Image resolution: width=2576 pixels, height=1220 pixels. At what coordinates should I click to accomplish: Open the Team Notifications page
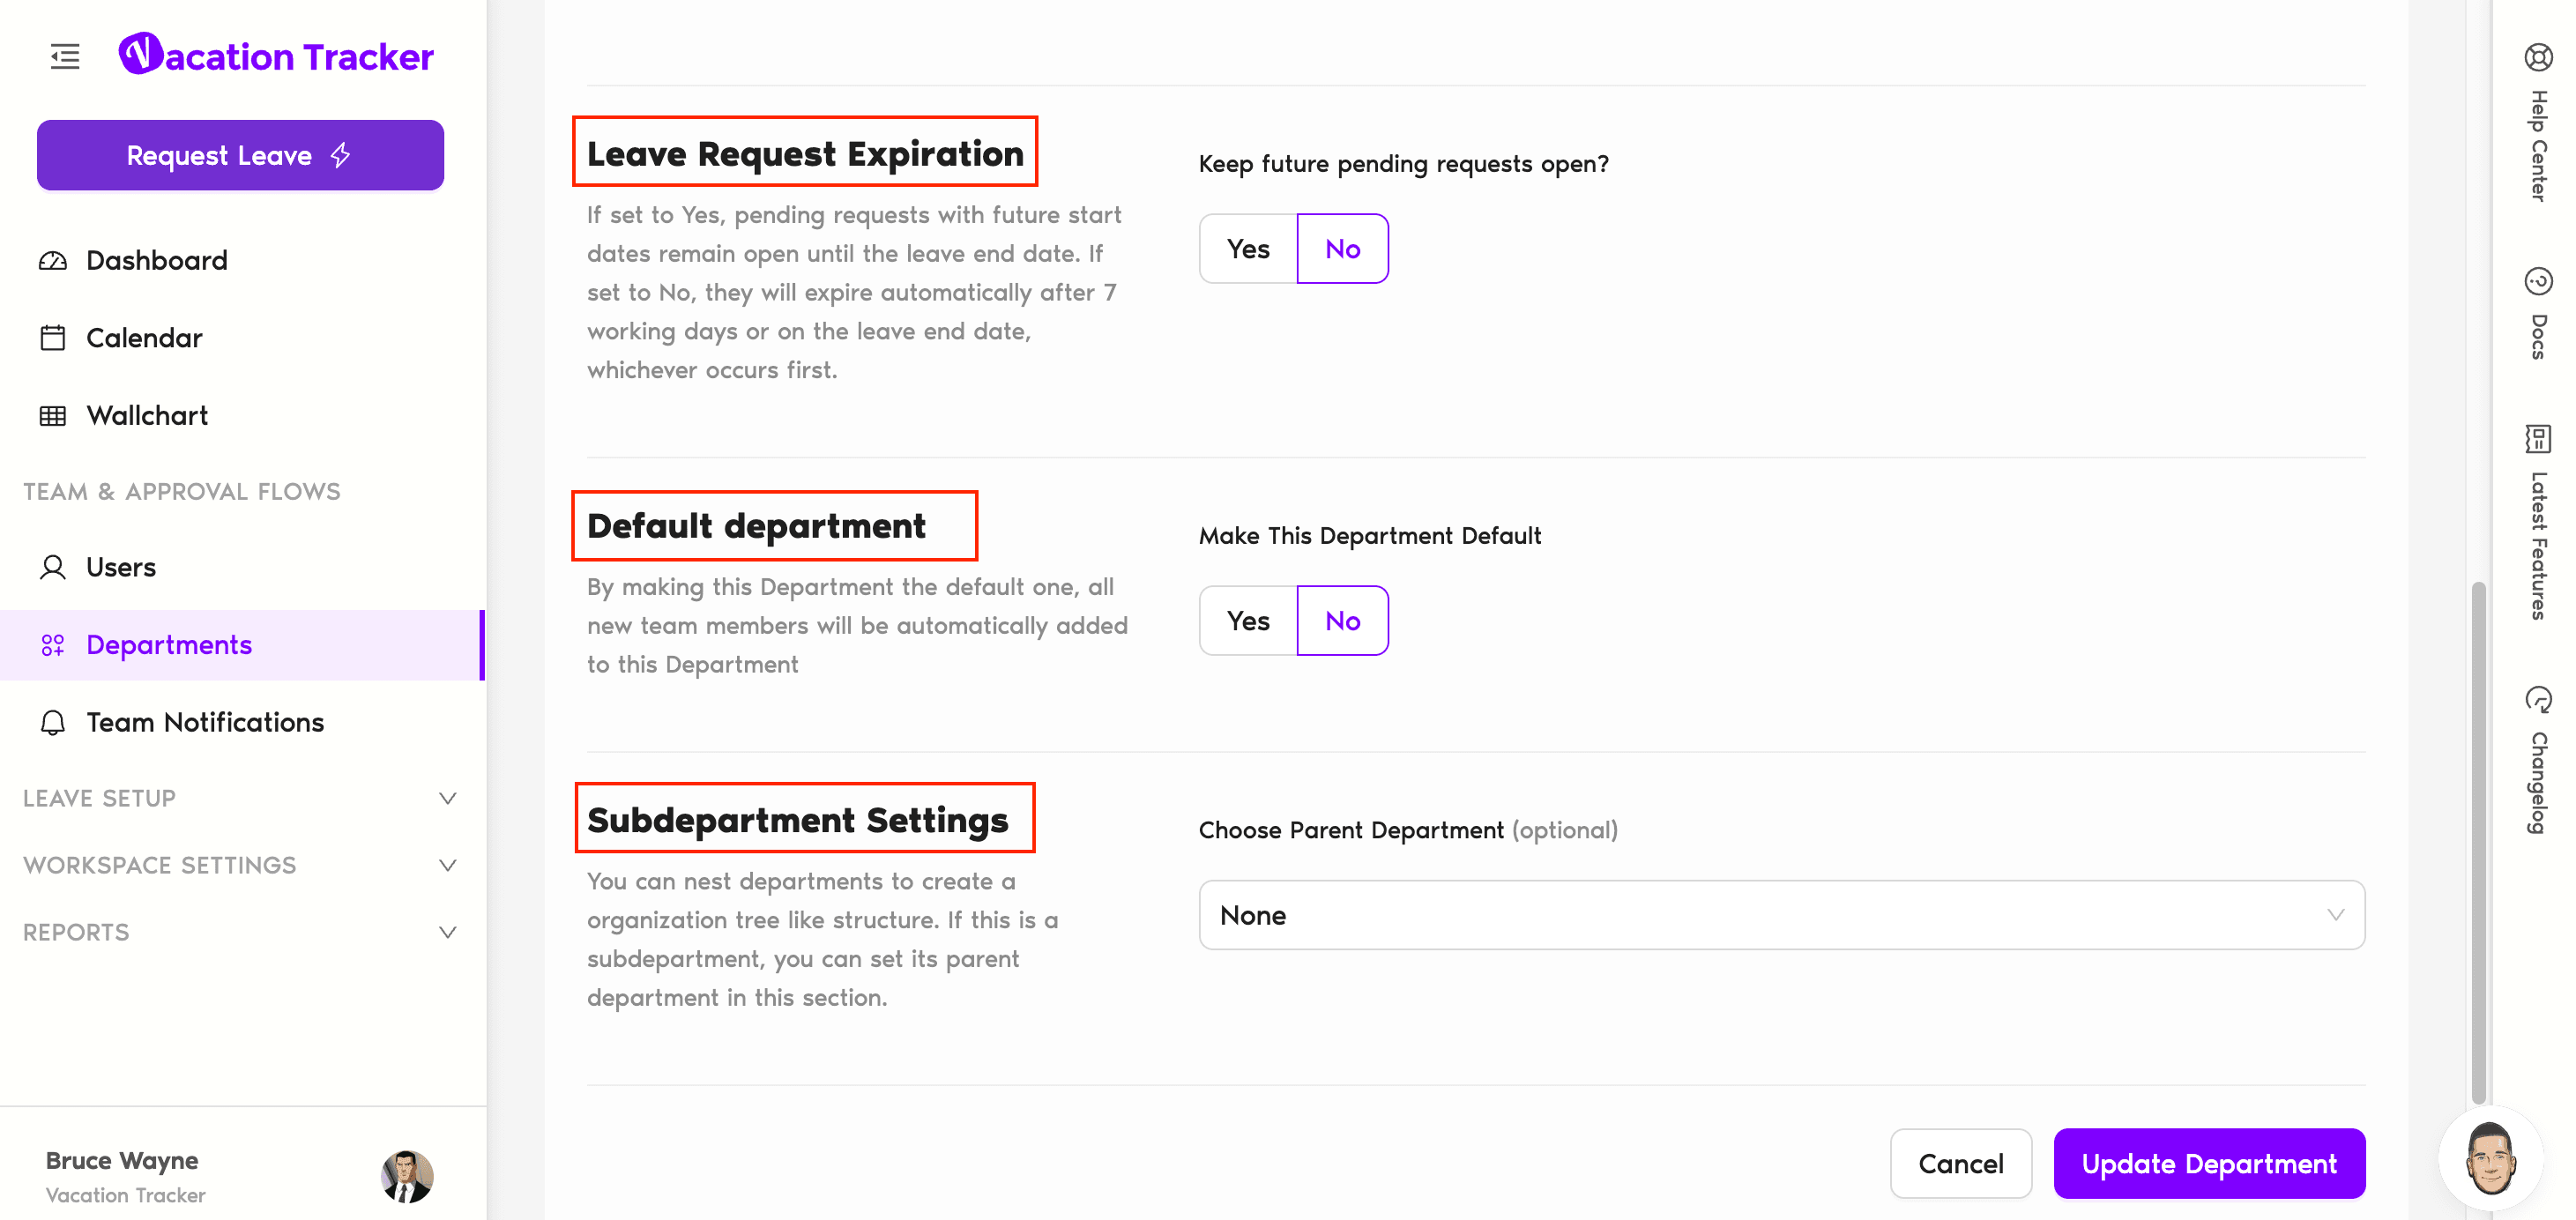tap(205, 722)
